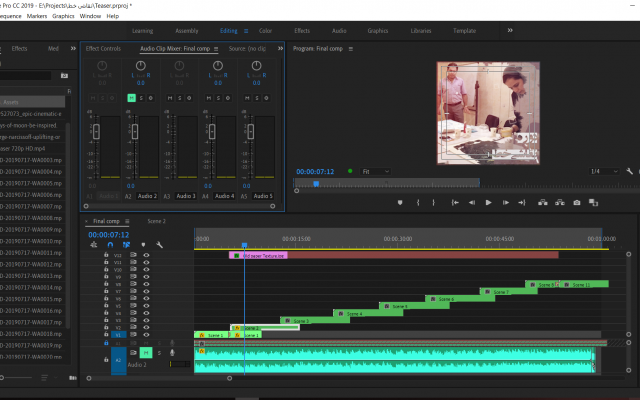The height and width of the screenshot is (400, 640).
Task: Click the Mark Out bracket button
Action: click(433, 202)
